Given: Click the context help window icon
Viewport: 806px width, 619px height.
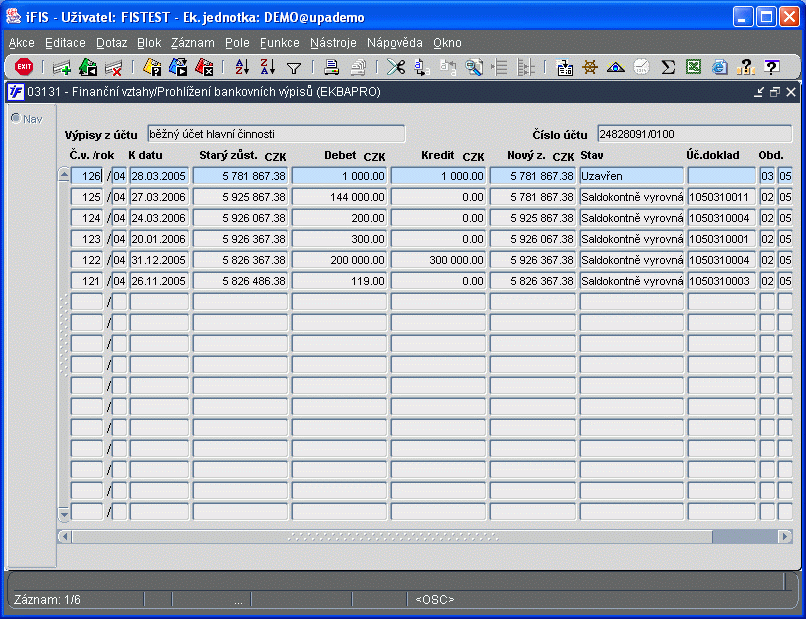Looking at the screenshot, I should [772, 67].
